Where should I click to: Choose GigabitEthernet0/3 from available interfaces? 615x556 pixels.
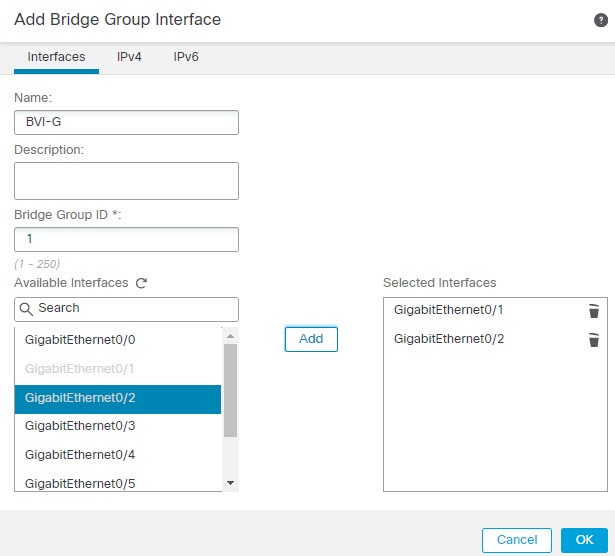click(x=118, y=426)
